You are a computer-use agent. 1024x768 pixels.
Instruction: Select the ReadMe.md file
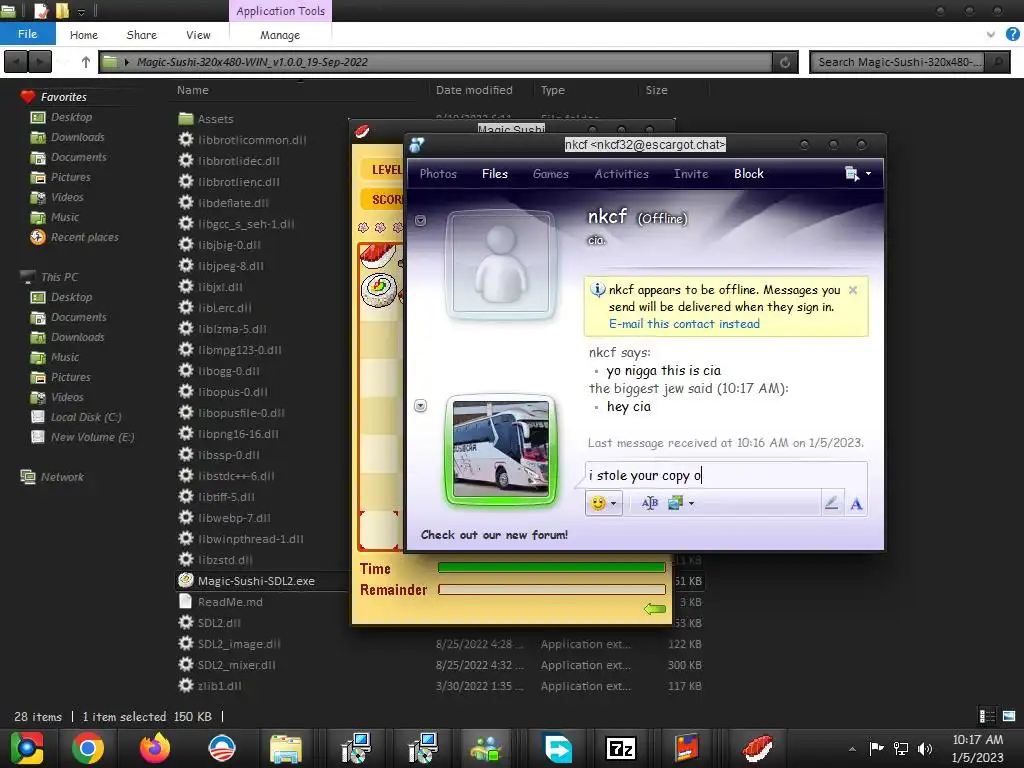click(x=230, y=602)
